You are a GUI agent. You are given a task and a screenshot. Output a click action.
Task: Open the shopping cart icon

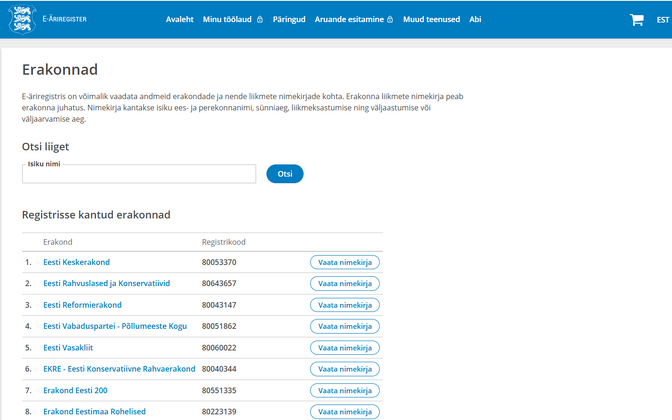(636, 20)
